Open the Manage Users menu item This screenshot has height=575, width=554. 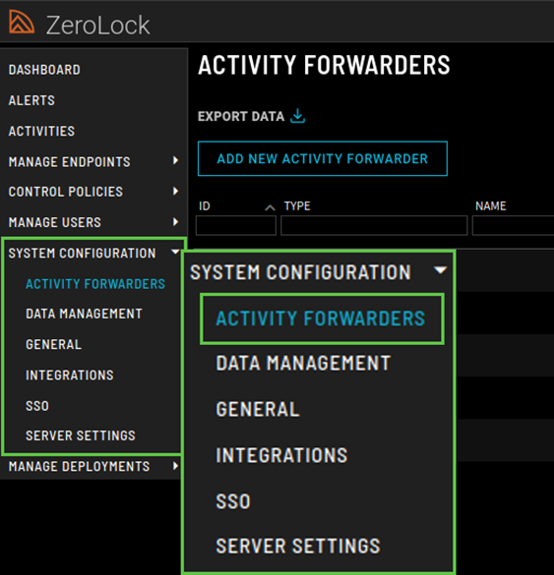[x=55, y=222]
